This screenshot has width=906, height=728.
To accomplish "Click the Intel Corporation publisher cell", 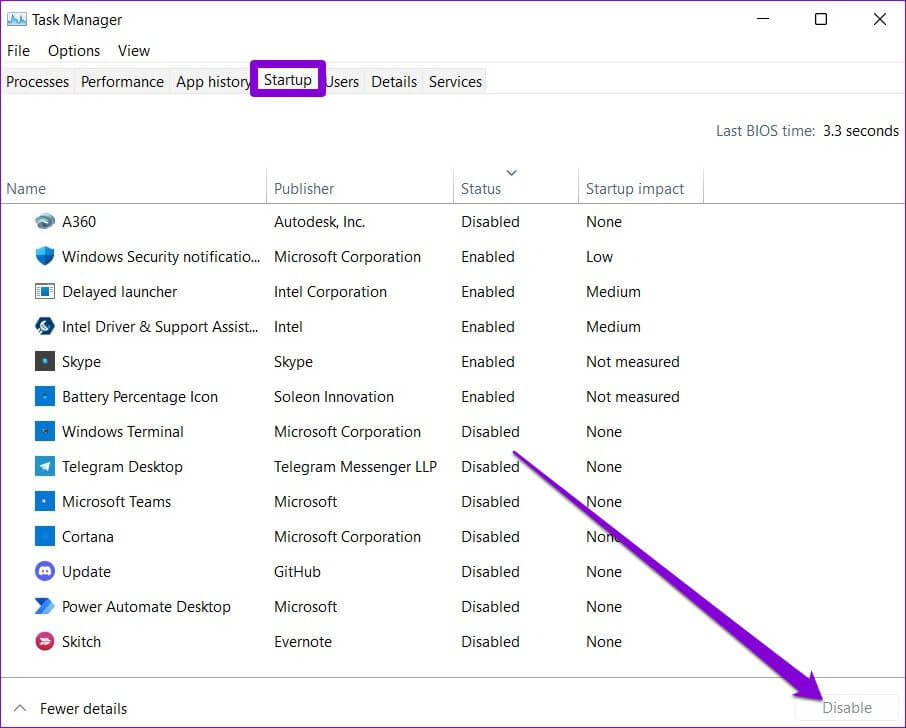I will point(330,292).
